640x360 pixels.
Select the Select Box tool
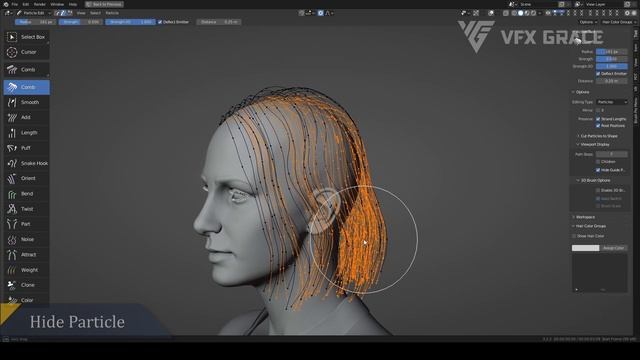27,37
